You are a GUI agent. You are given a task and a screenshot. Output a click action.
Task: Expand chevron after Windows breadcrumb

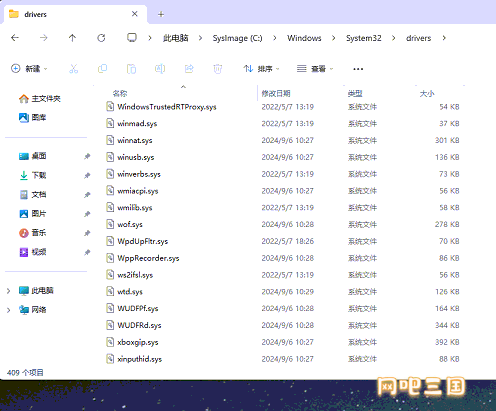[334, 38]
